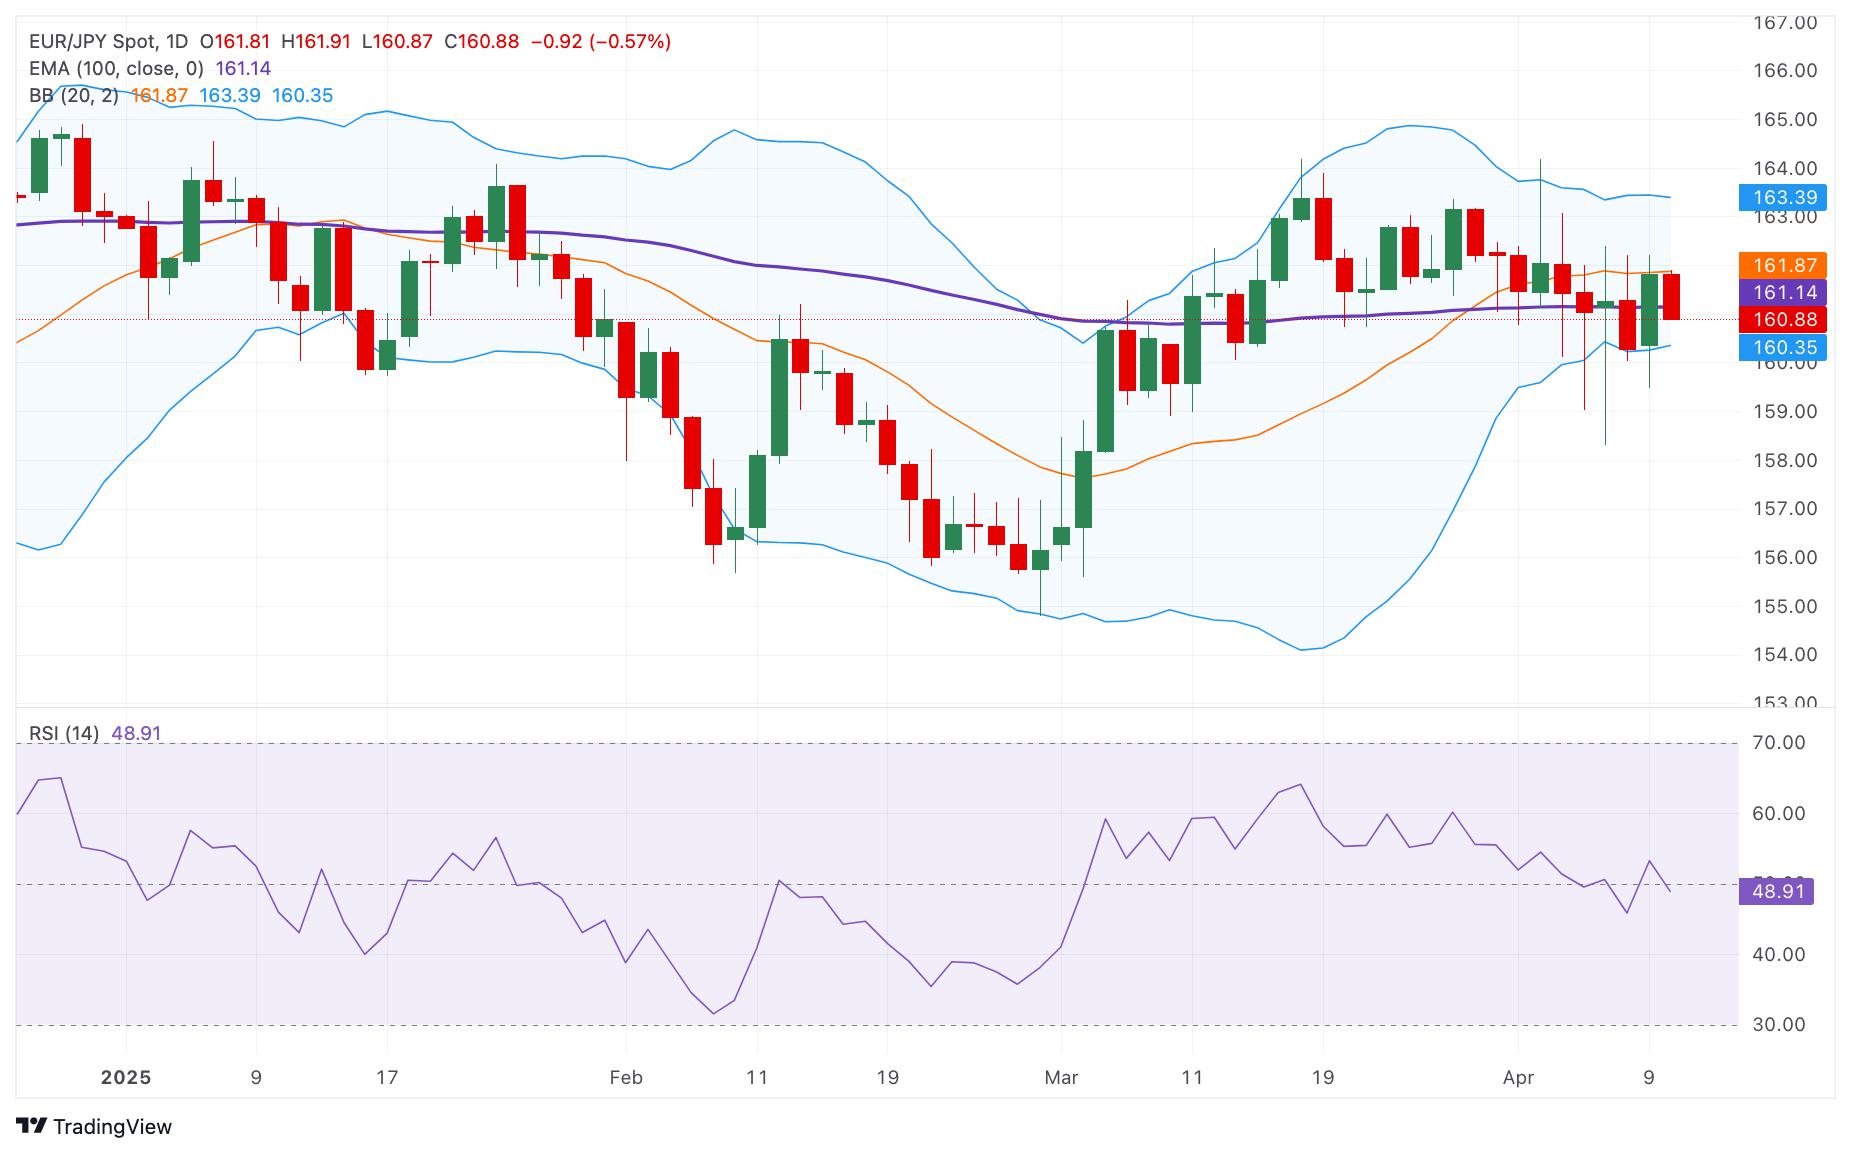Click the close price C160.88 value
The width and height of the screenshot is (1851, 1154).
[x=481, y=41]
